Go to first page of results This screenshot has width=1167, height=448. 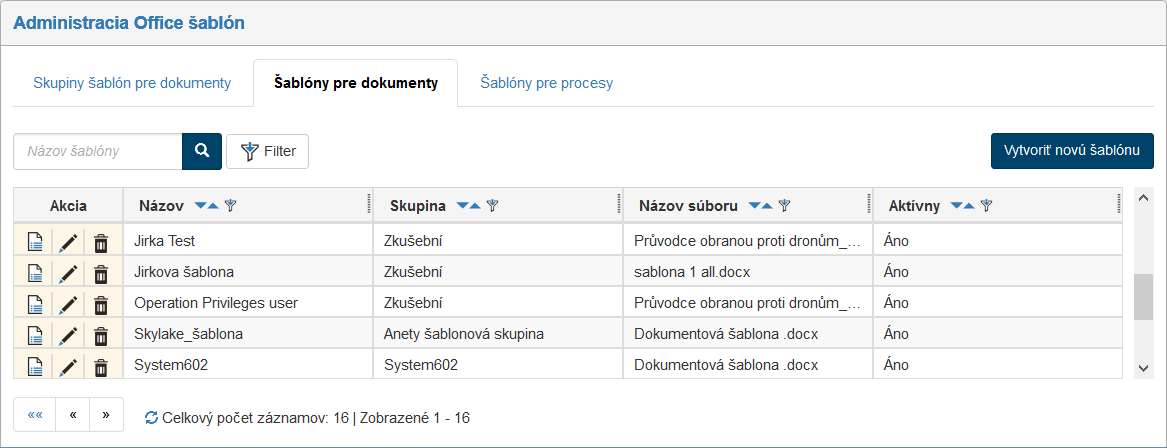coord(35,415)
